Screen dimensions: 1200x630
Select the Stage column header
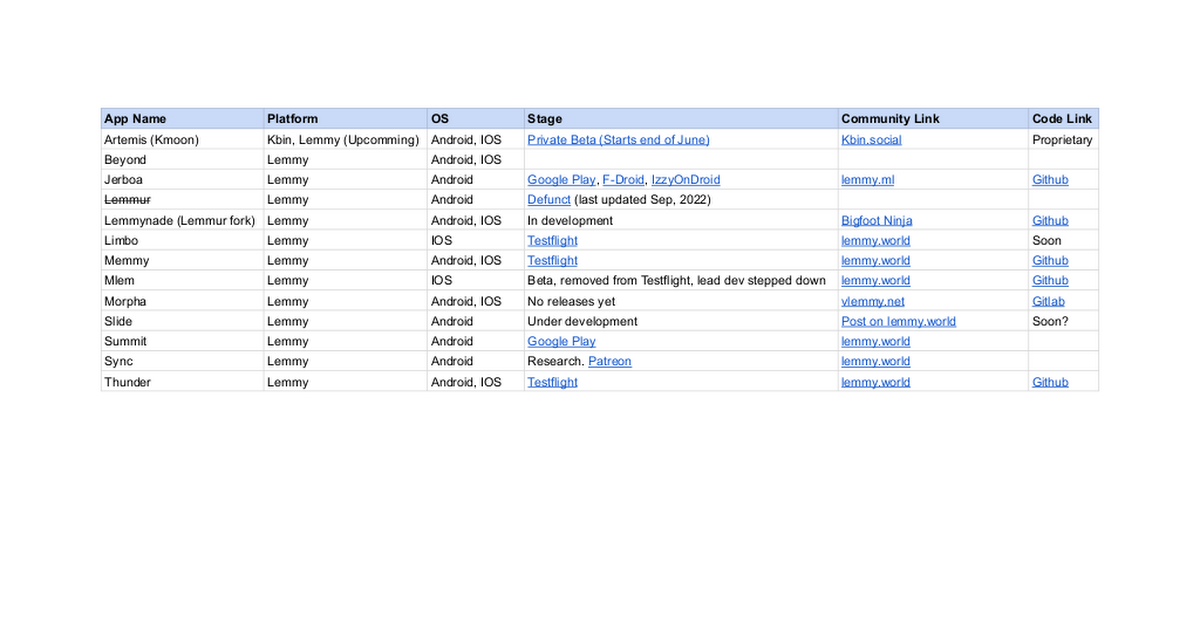point(681,119)
